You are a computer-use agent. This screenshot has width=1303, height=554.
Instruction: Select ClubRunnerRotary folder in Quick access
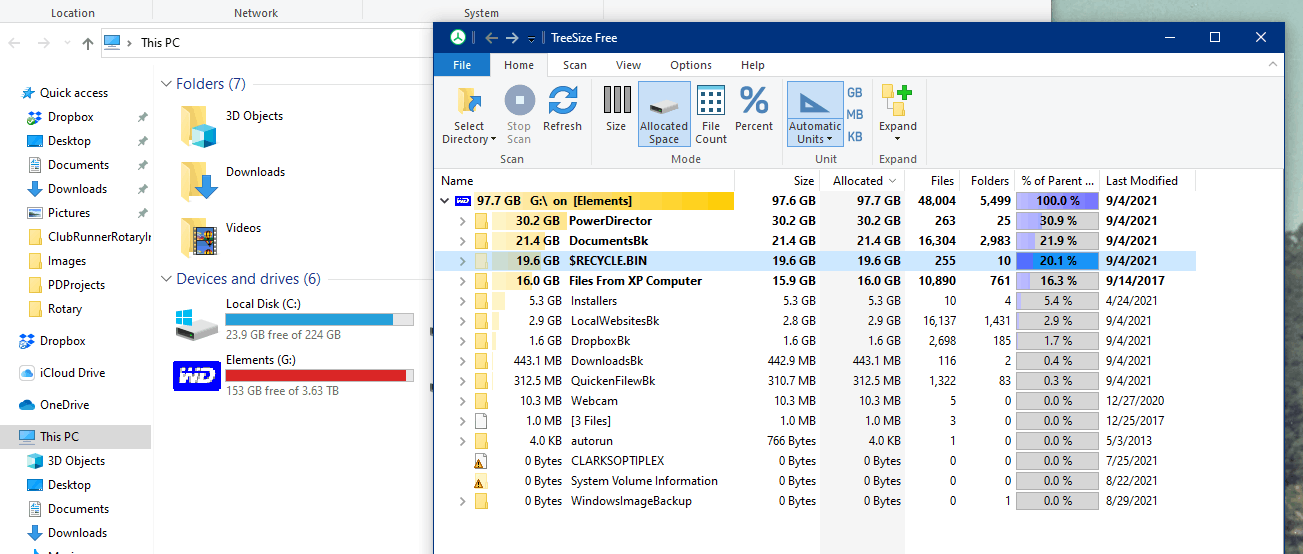(x=99, y=237)
